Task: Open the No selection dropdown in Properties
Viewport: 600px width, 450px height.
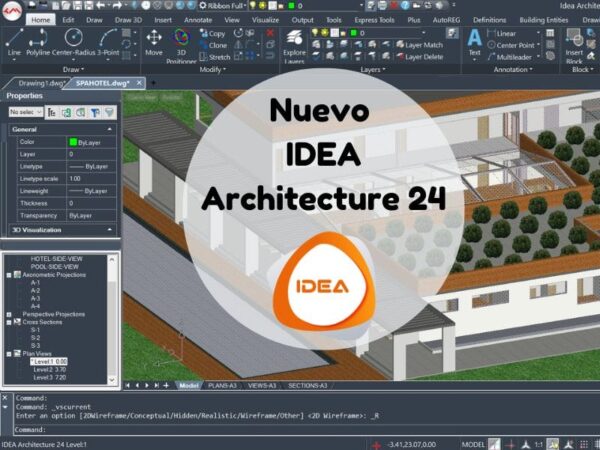Action: (26, 112)
